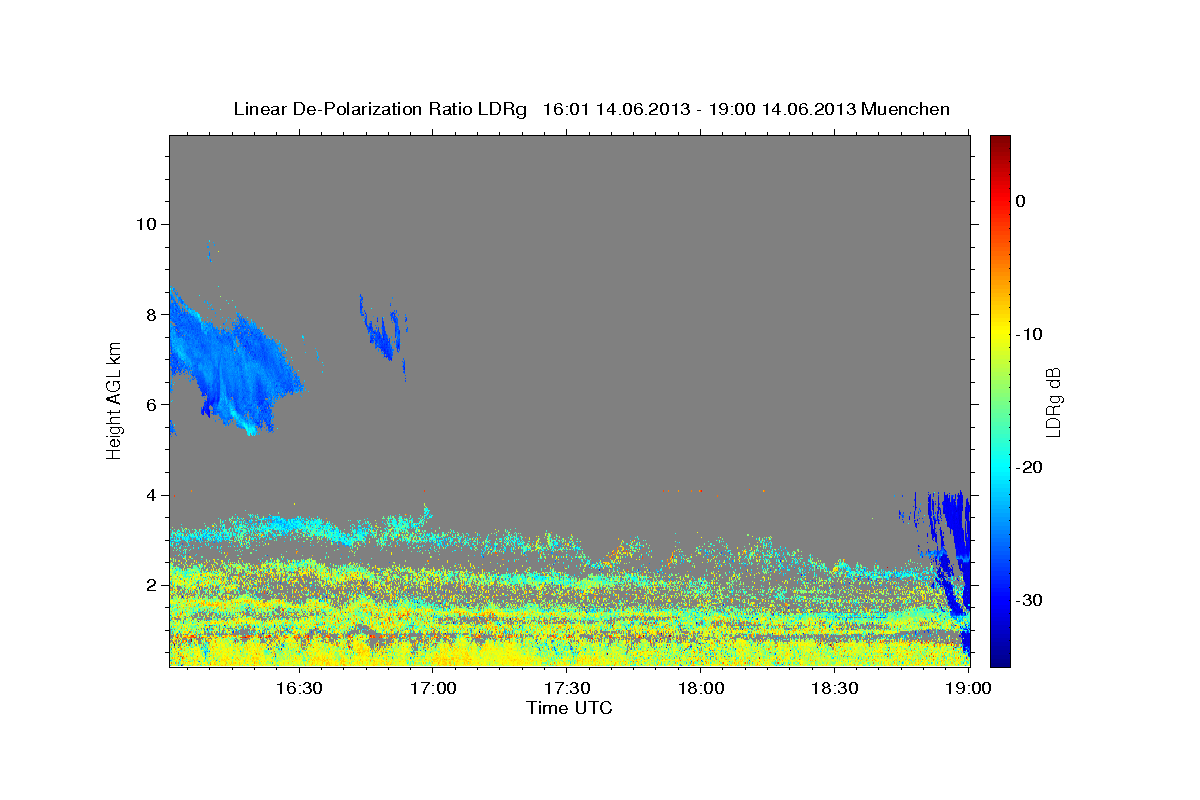
Task: Click the dark blue bottom of the colorbar
Action: point(1000,655)
